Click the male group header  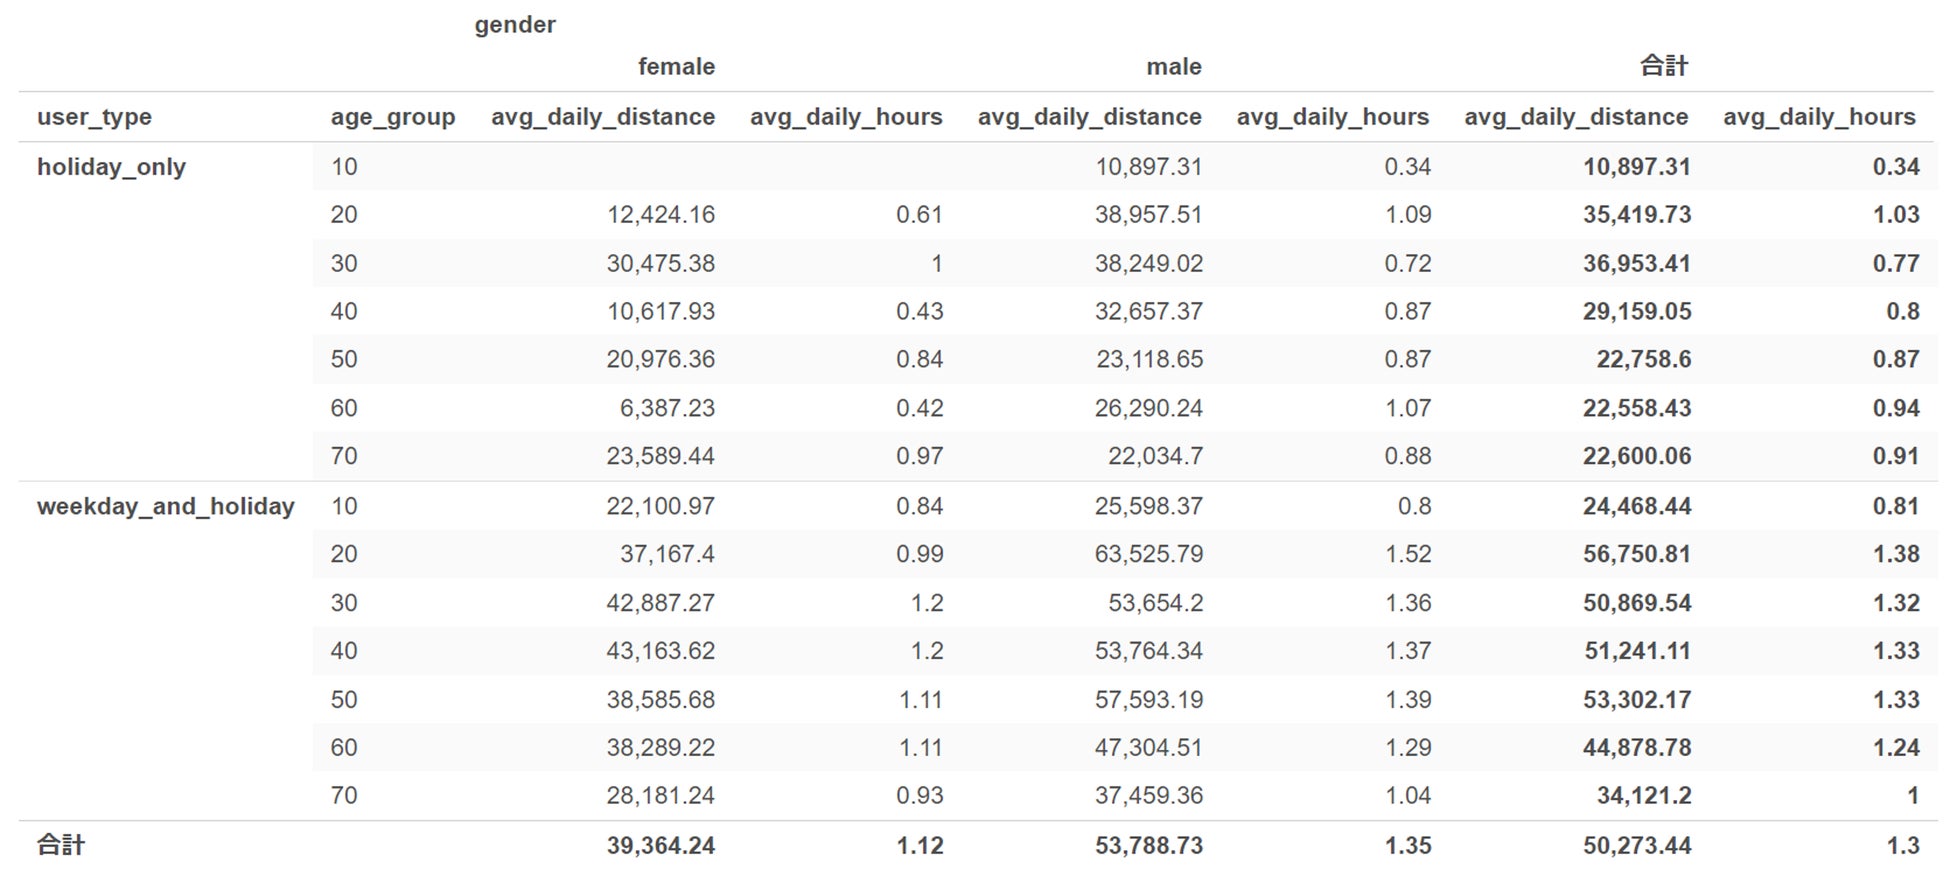click(1173, 67)
